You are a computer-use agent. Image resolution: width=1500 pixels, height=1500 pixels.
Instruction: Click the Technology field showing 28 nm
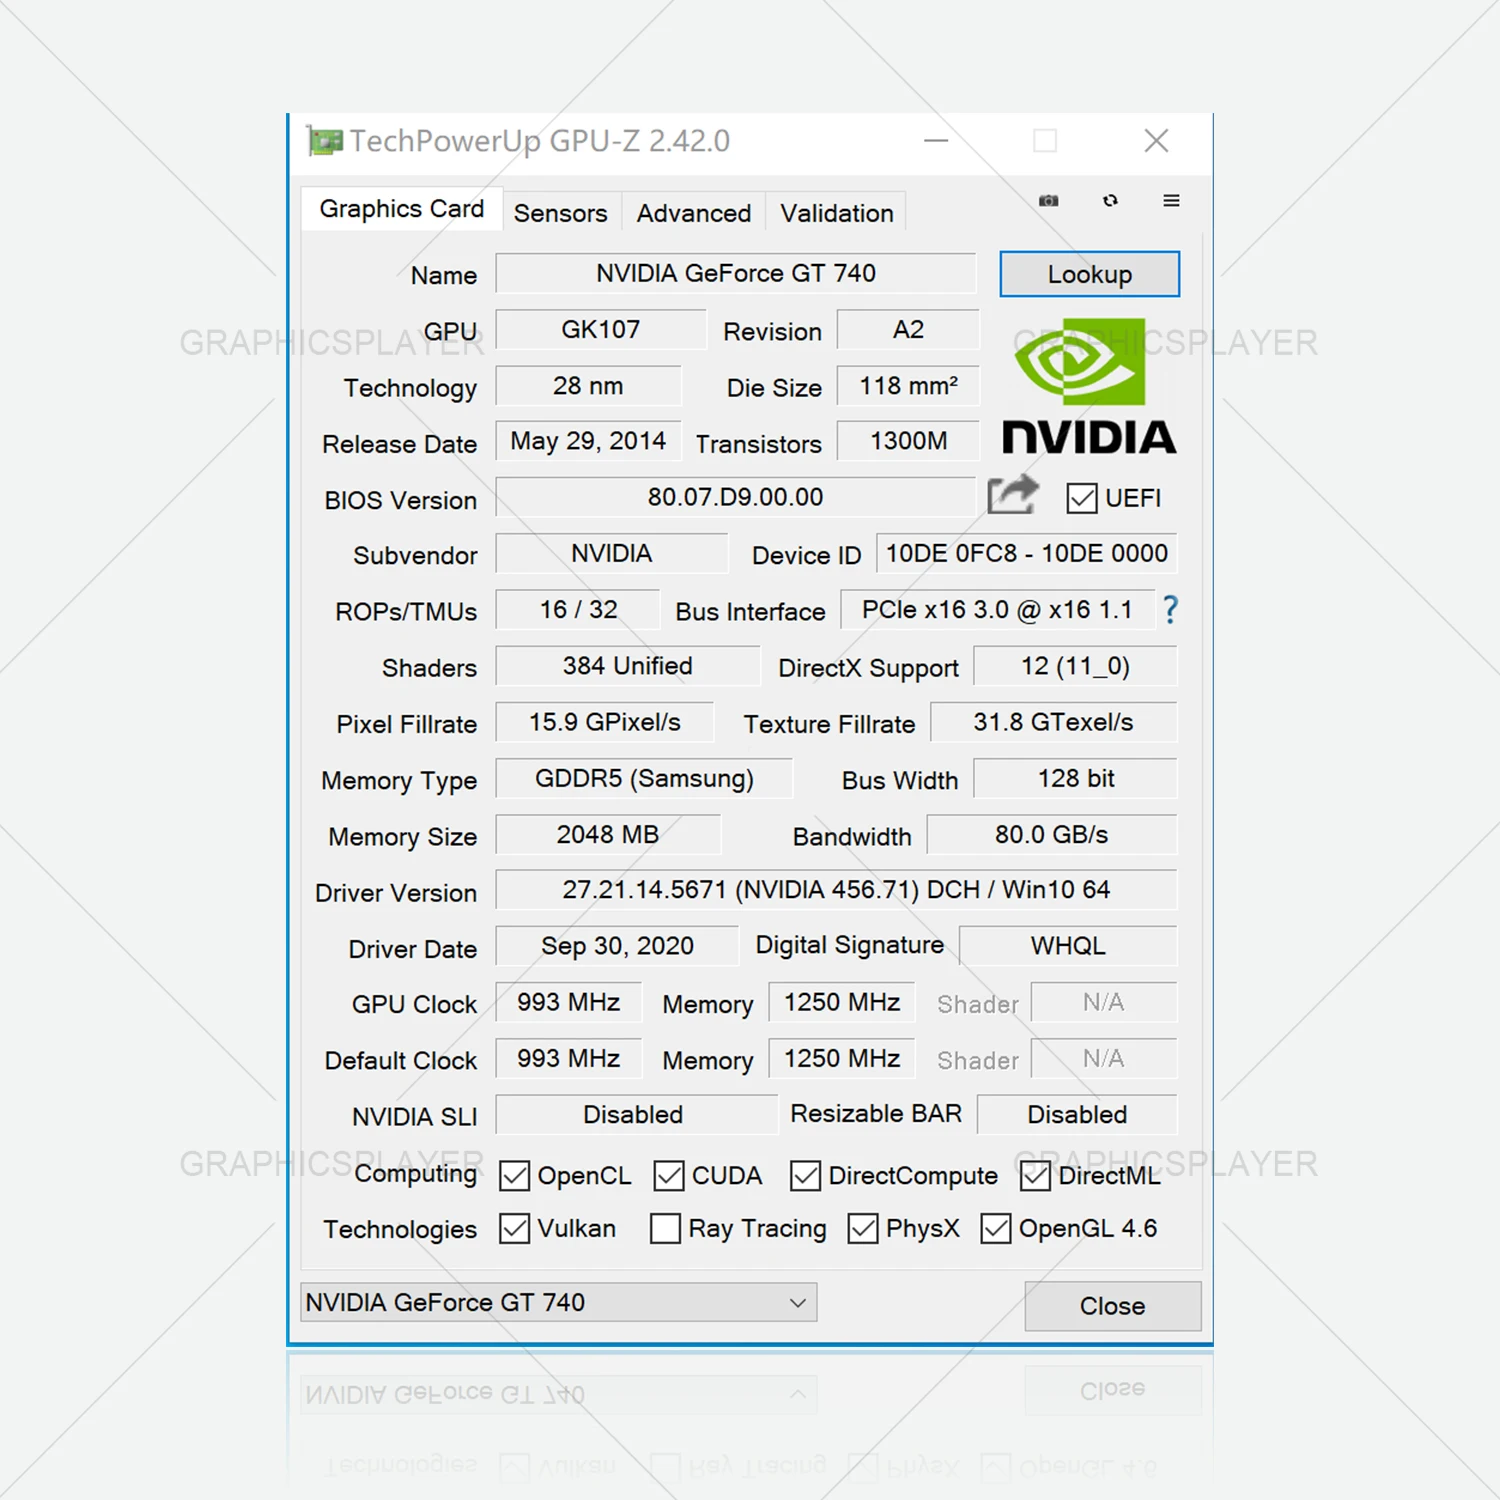(588, 385)
